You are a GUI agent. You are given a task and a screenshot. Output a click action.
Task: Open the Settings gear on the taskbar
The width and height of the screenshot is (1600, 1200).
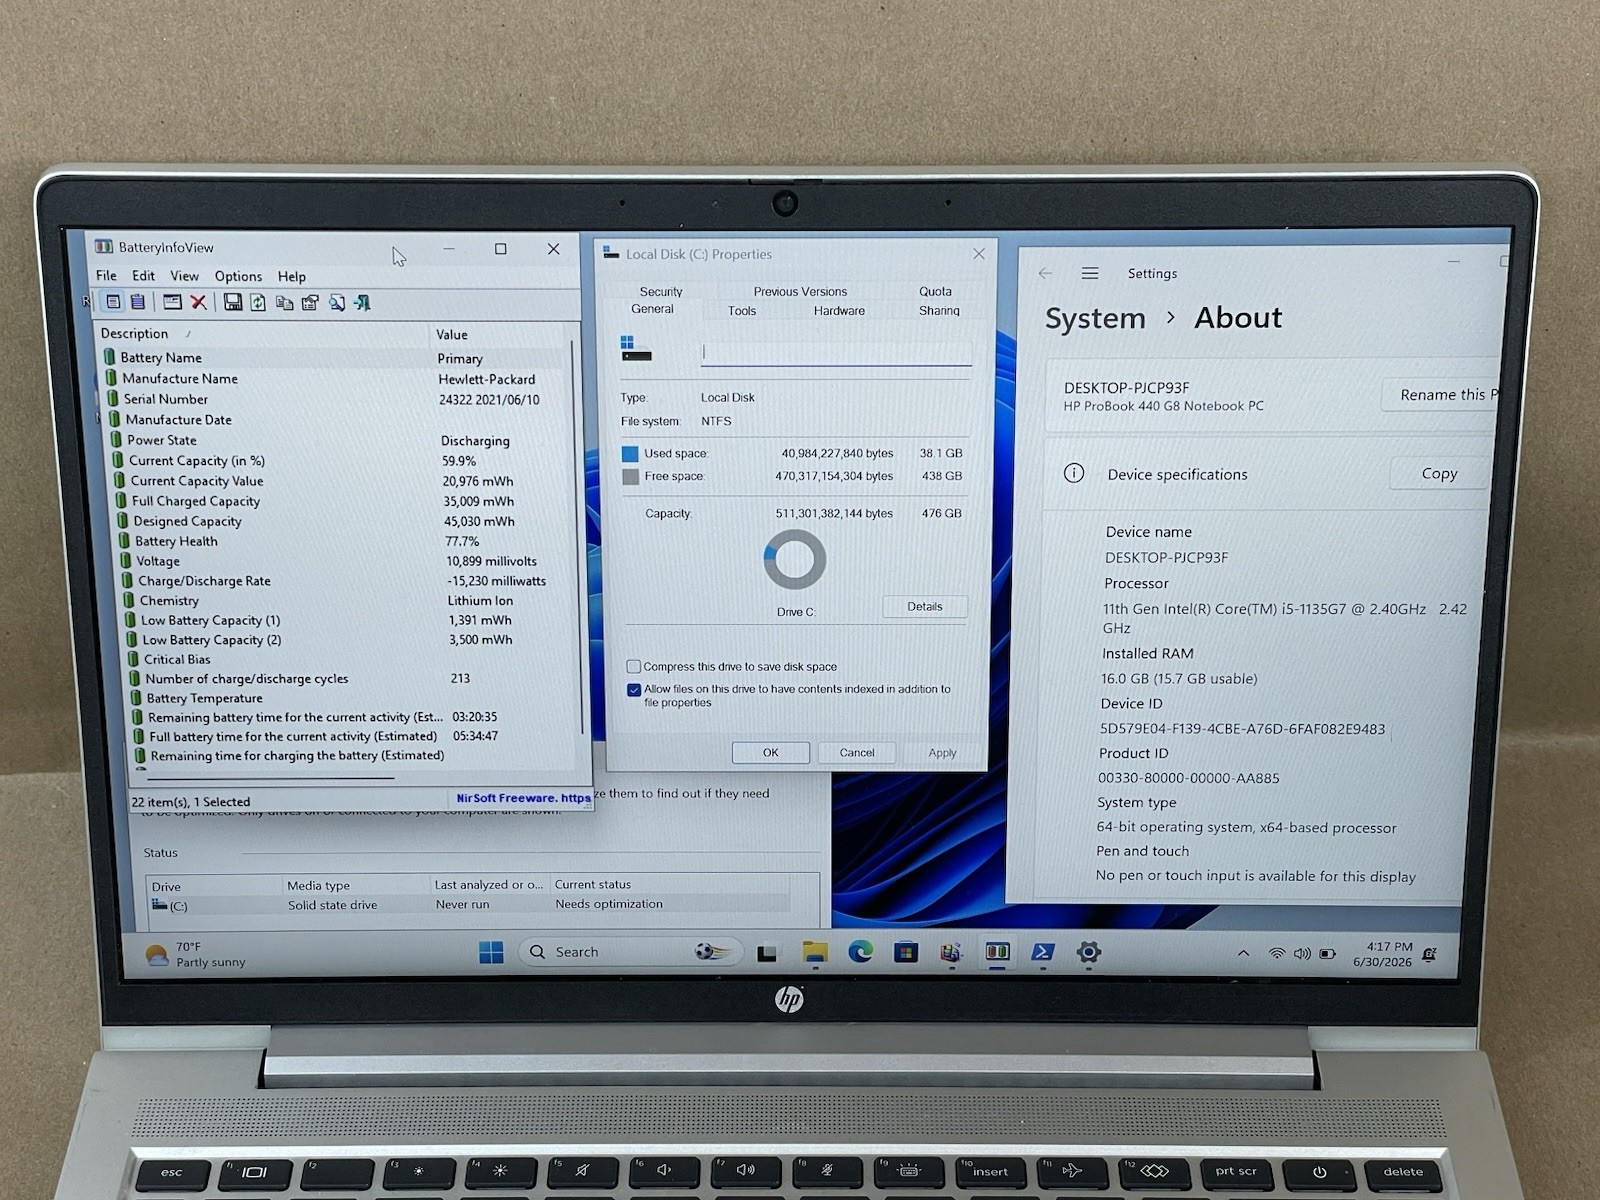click(1088, 952)
